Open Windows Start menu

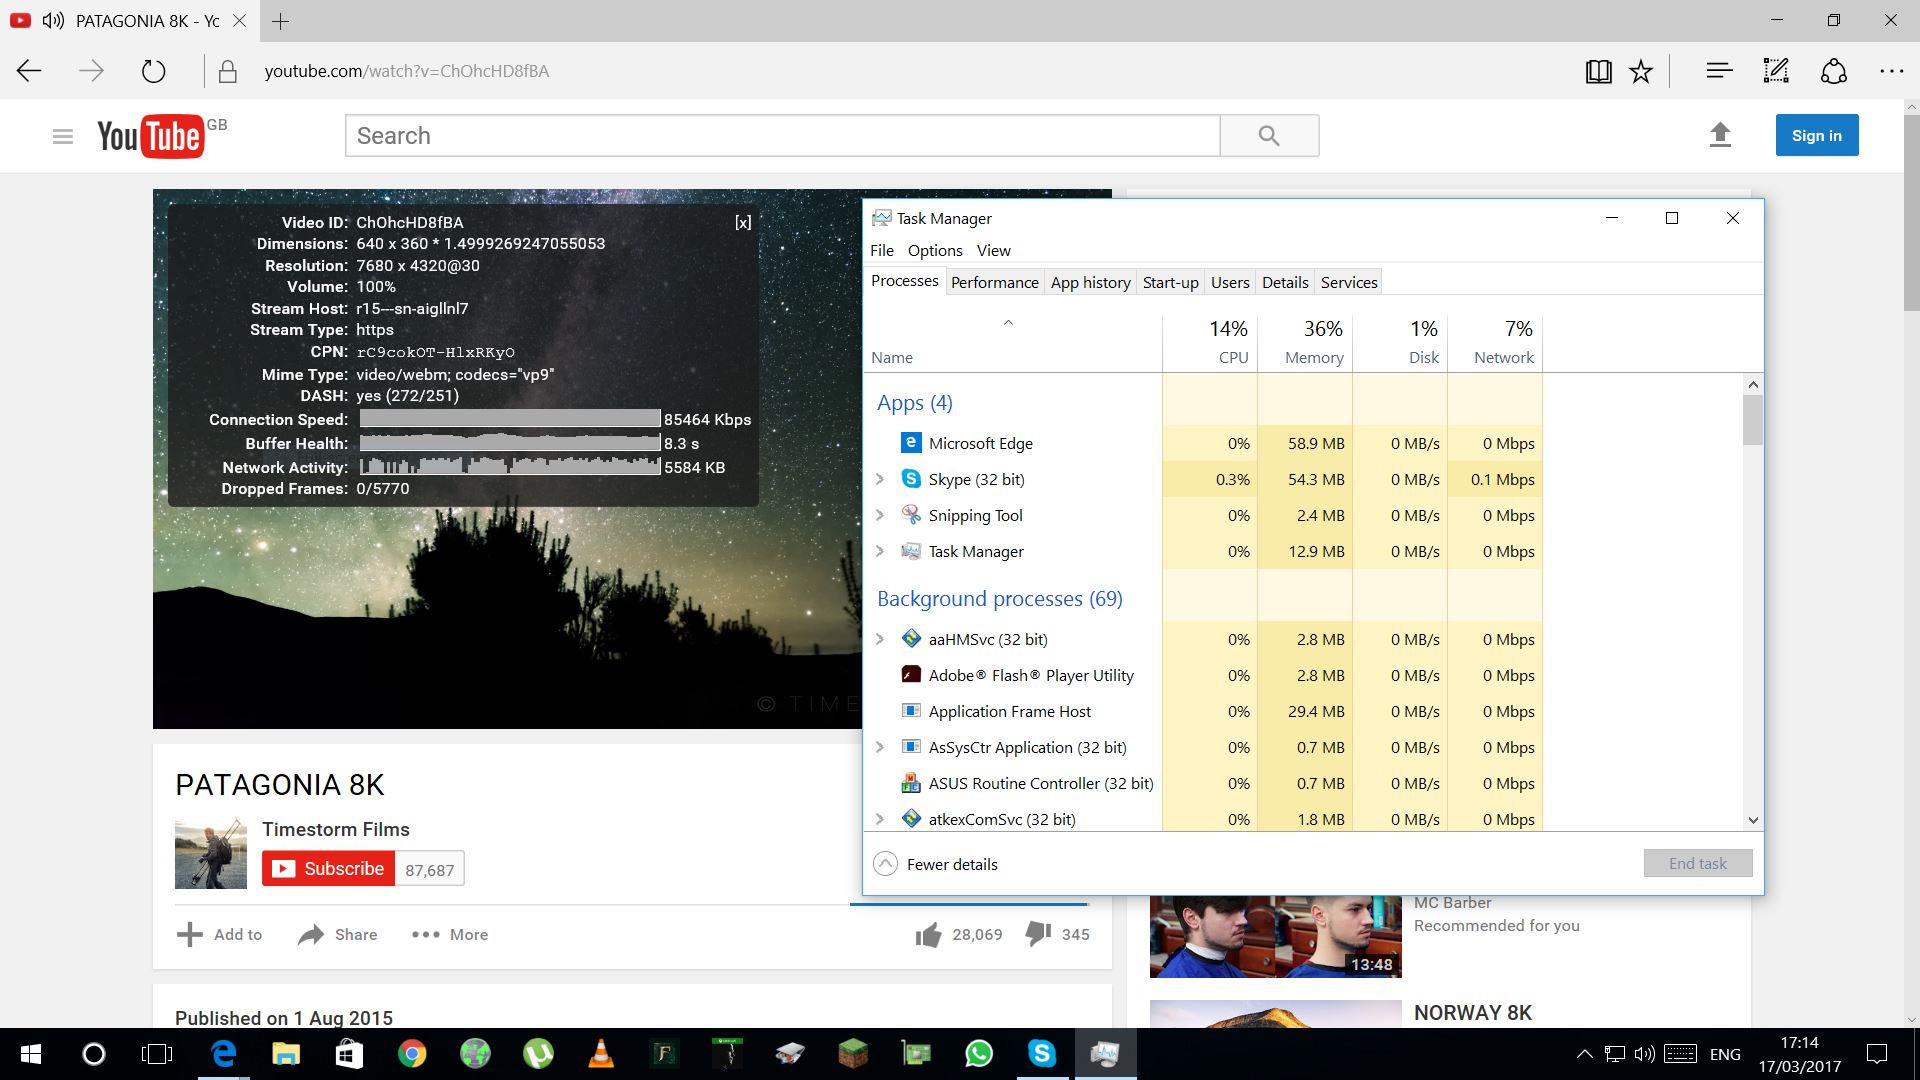click(x=31, y=1054)
